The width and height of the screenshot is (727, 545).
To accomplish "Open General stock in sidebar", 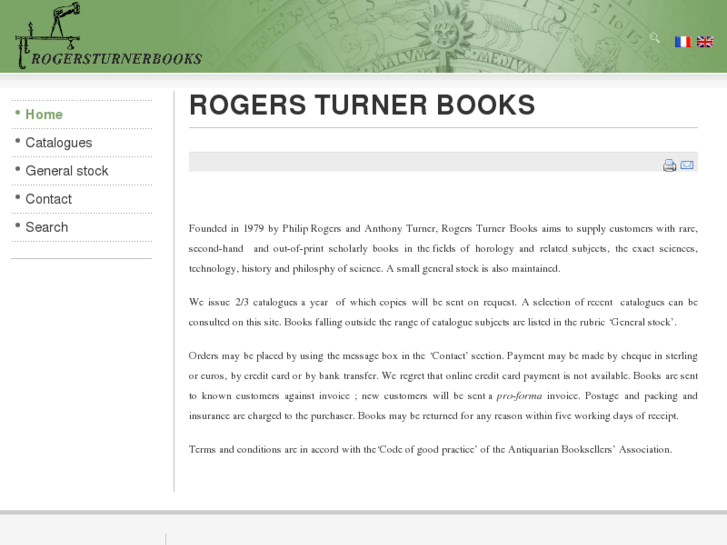I will (x=67, y=171).
